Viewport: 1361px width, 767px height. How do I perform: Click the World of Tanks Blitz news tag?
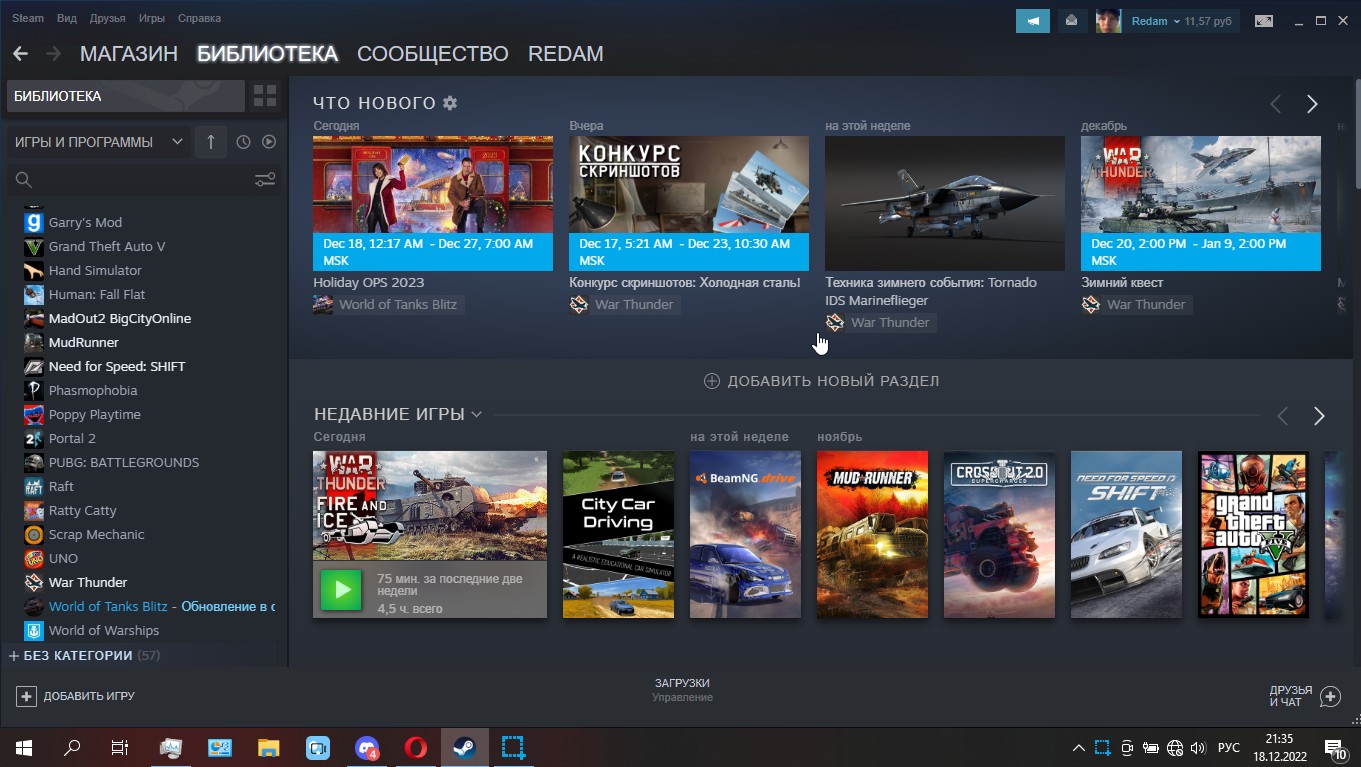(x=388, y=304)
